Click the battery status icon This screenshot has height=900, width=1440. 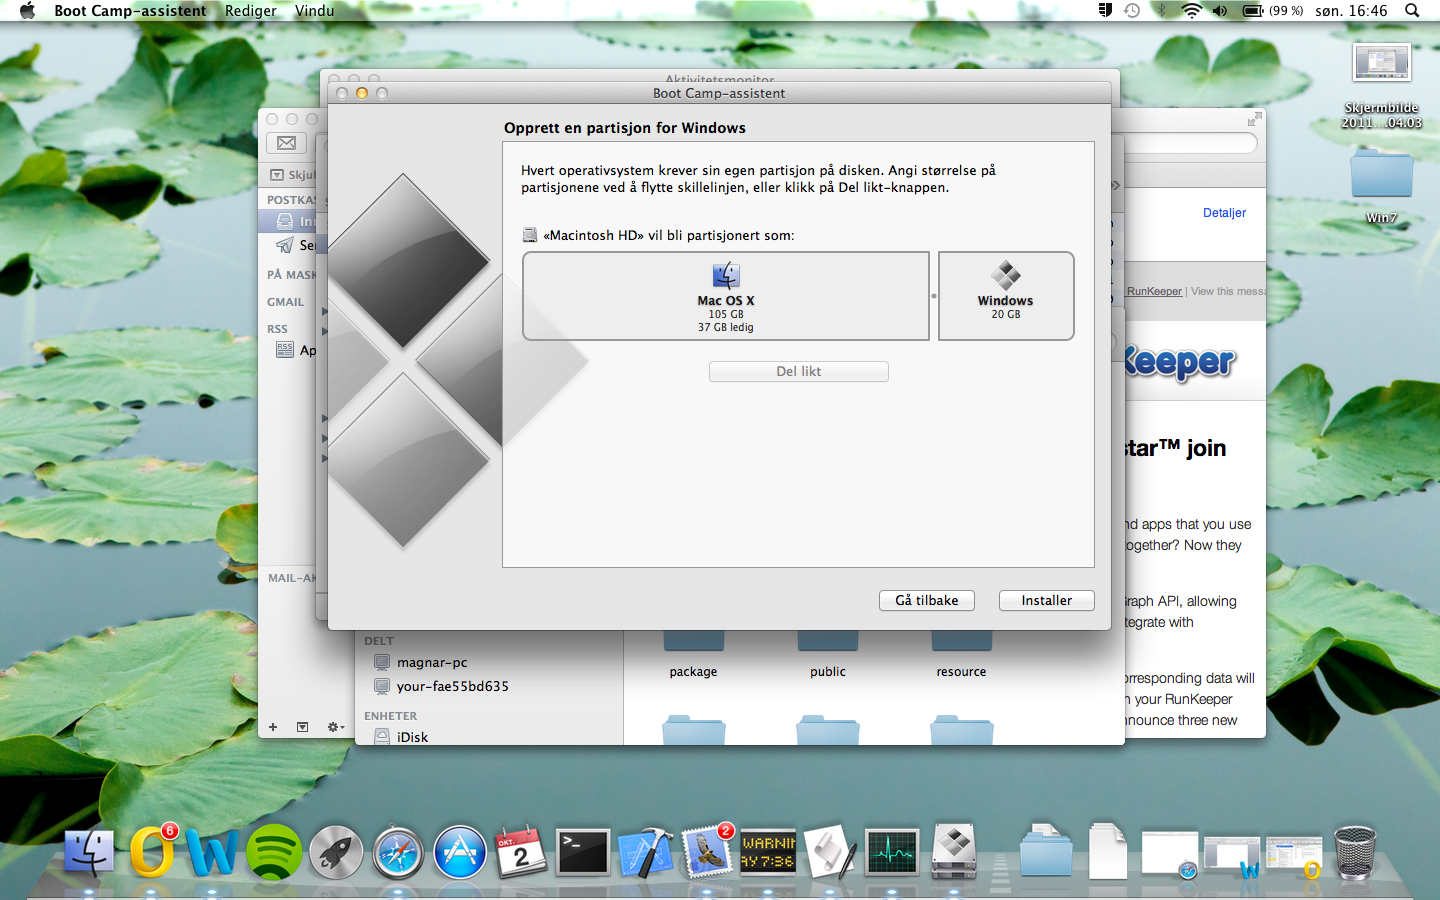[x=1253, y=10]
